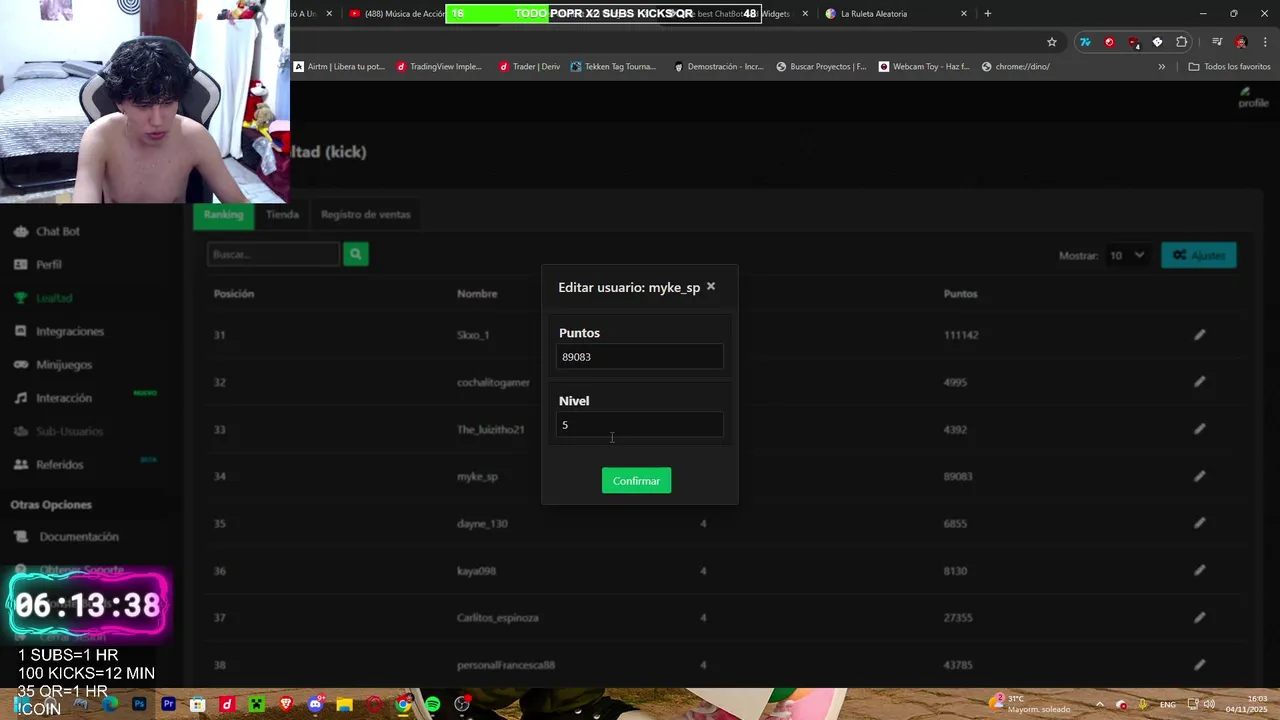Switch to the Ranking tab

(x=224, y=215)
